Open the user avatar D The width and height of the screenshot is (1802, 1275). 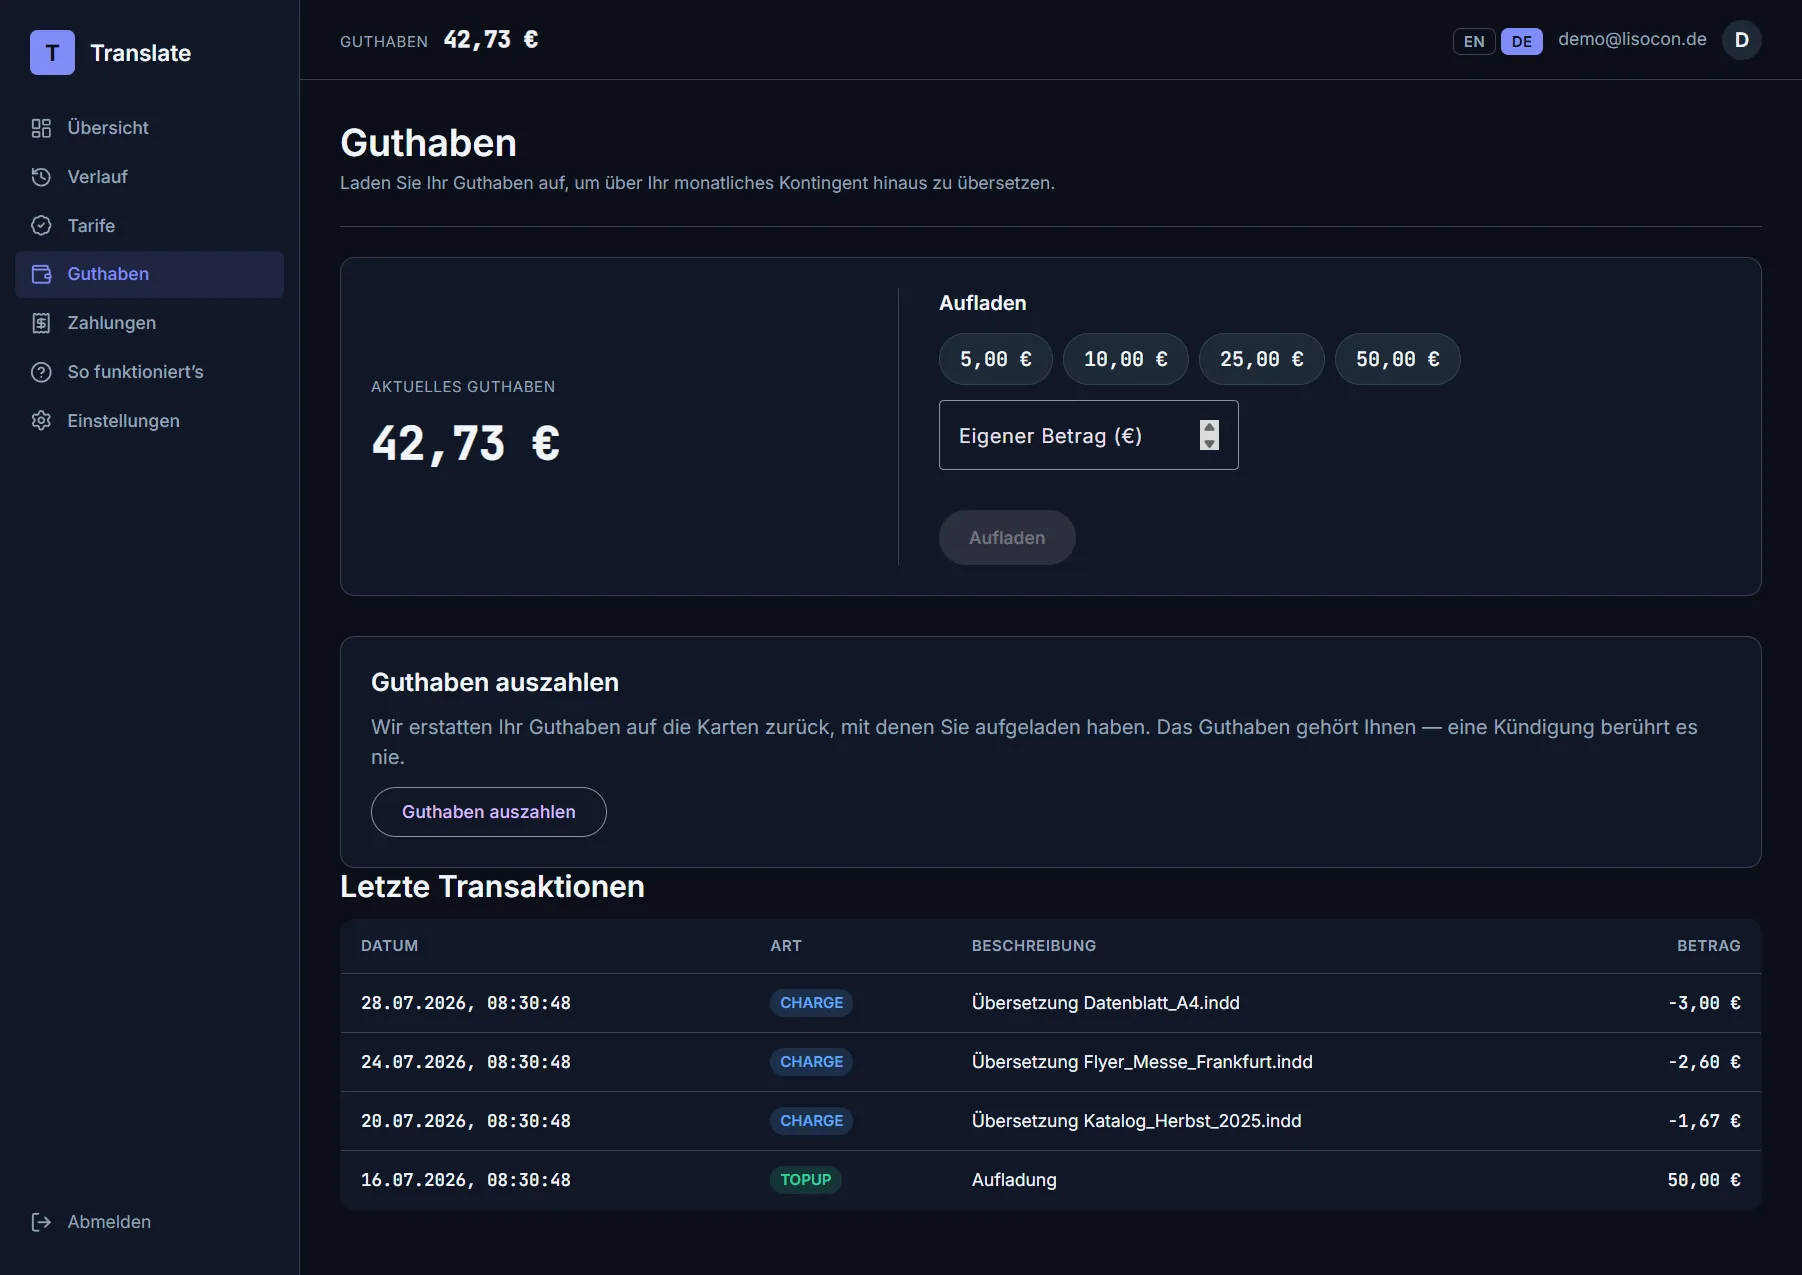click(x=1741, y=40)
